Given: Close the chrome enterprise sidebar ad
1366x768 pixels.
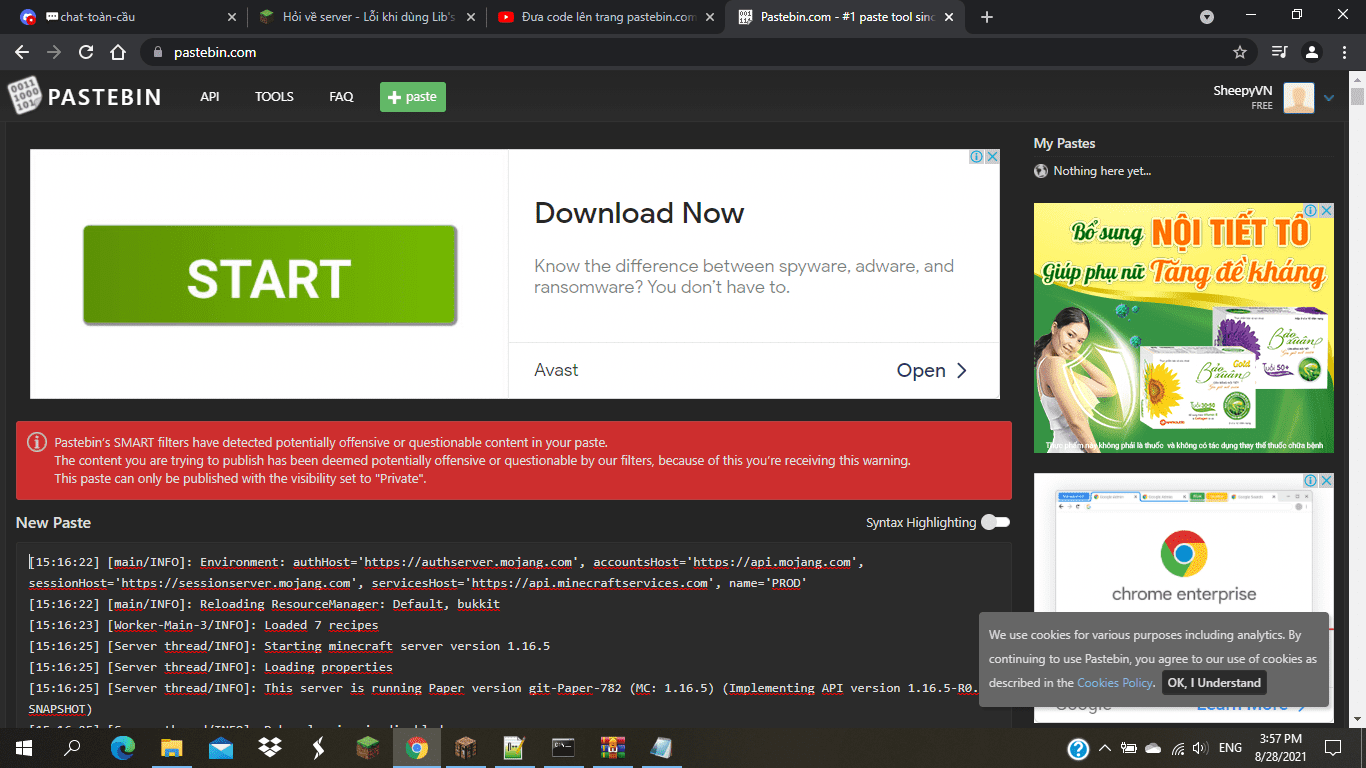Looking at the screenshot, I should 1326,481.
